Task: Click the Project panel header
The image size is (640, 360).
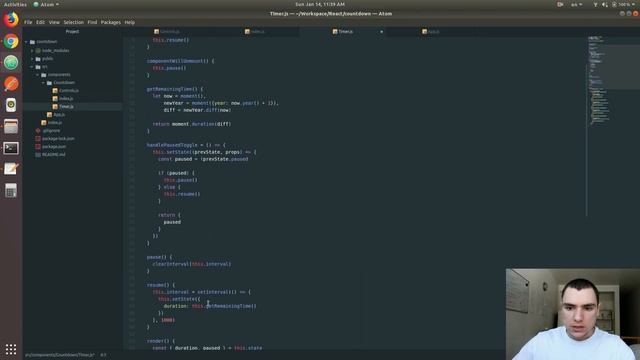Action: pos(72,31)
